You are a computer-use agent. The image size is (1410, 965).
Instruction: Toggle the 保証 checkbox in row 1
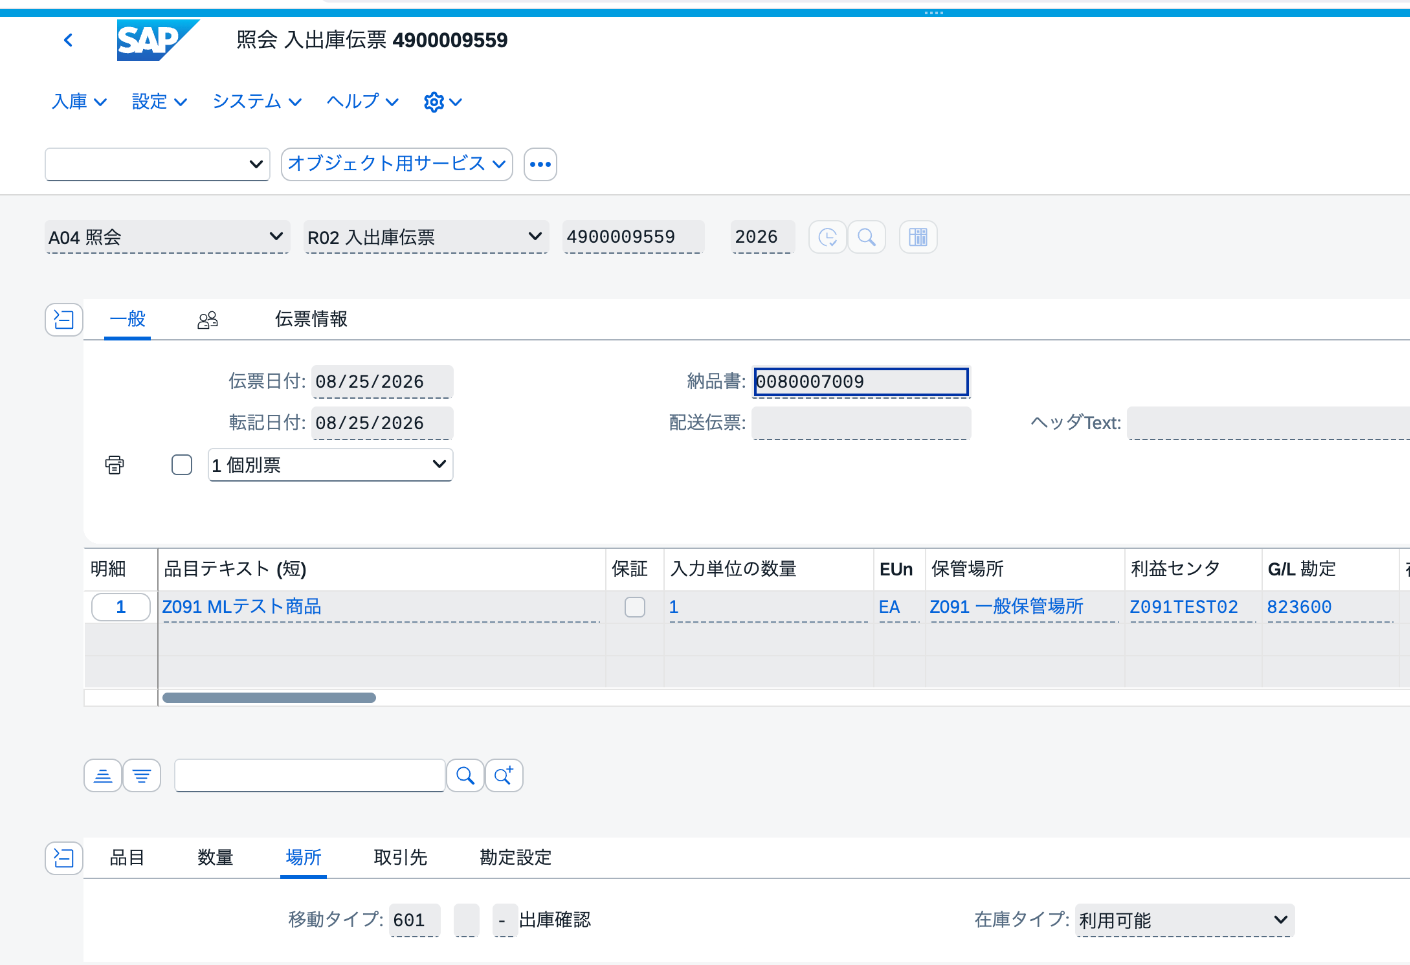pos(635,607)
